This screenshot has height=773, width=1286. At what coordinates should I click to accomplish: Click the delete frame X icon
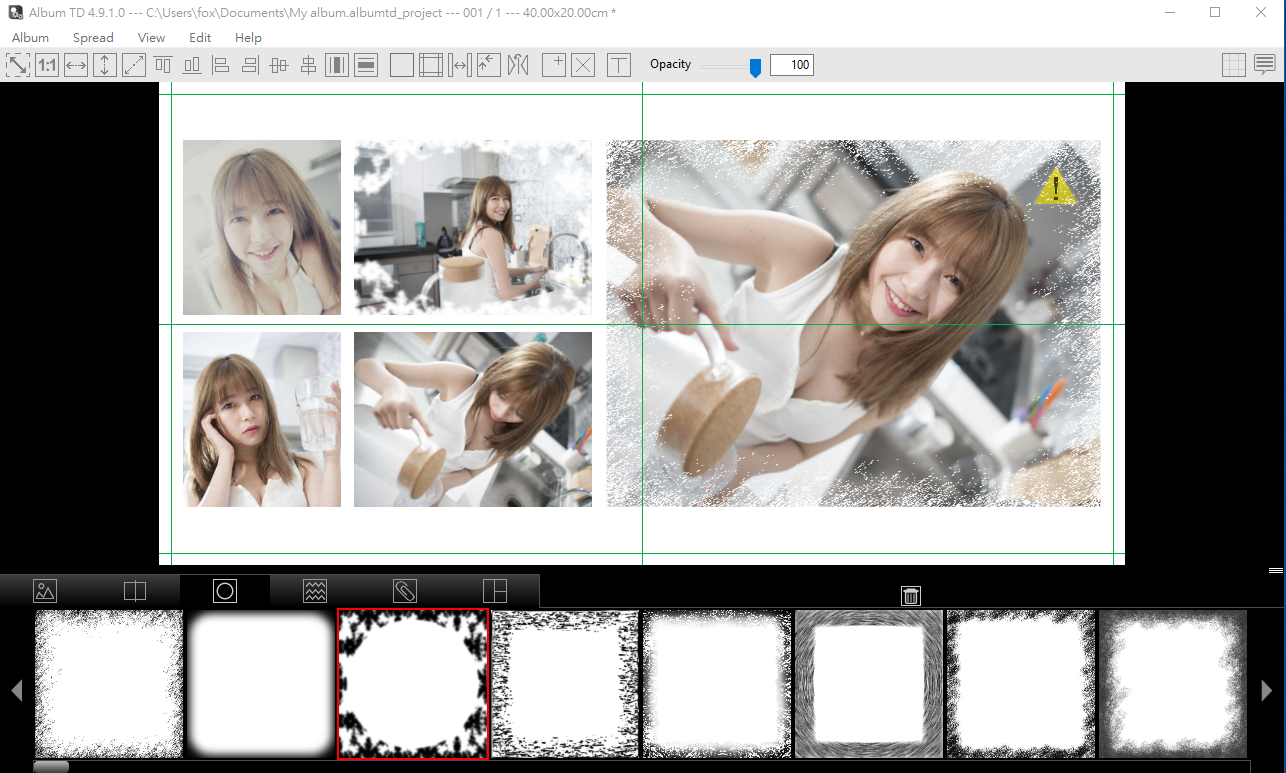pos(583,65)
